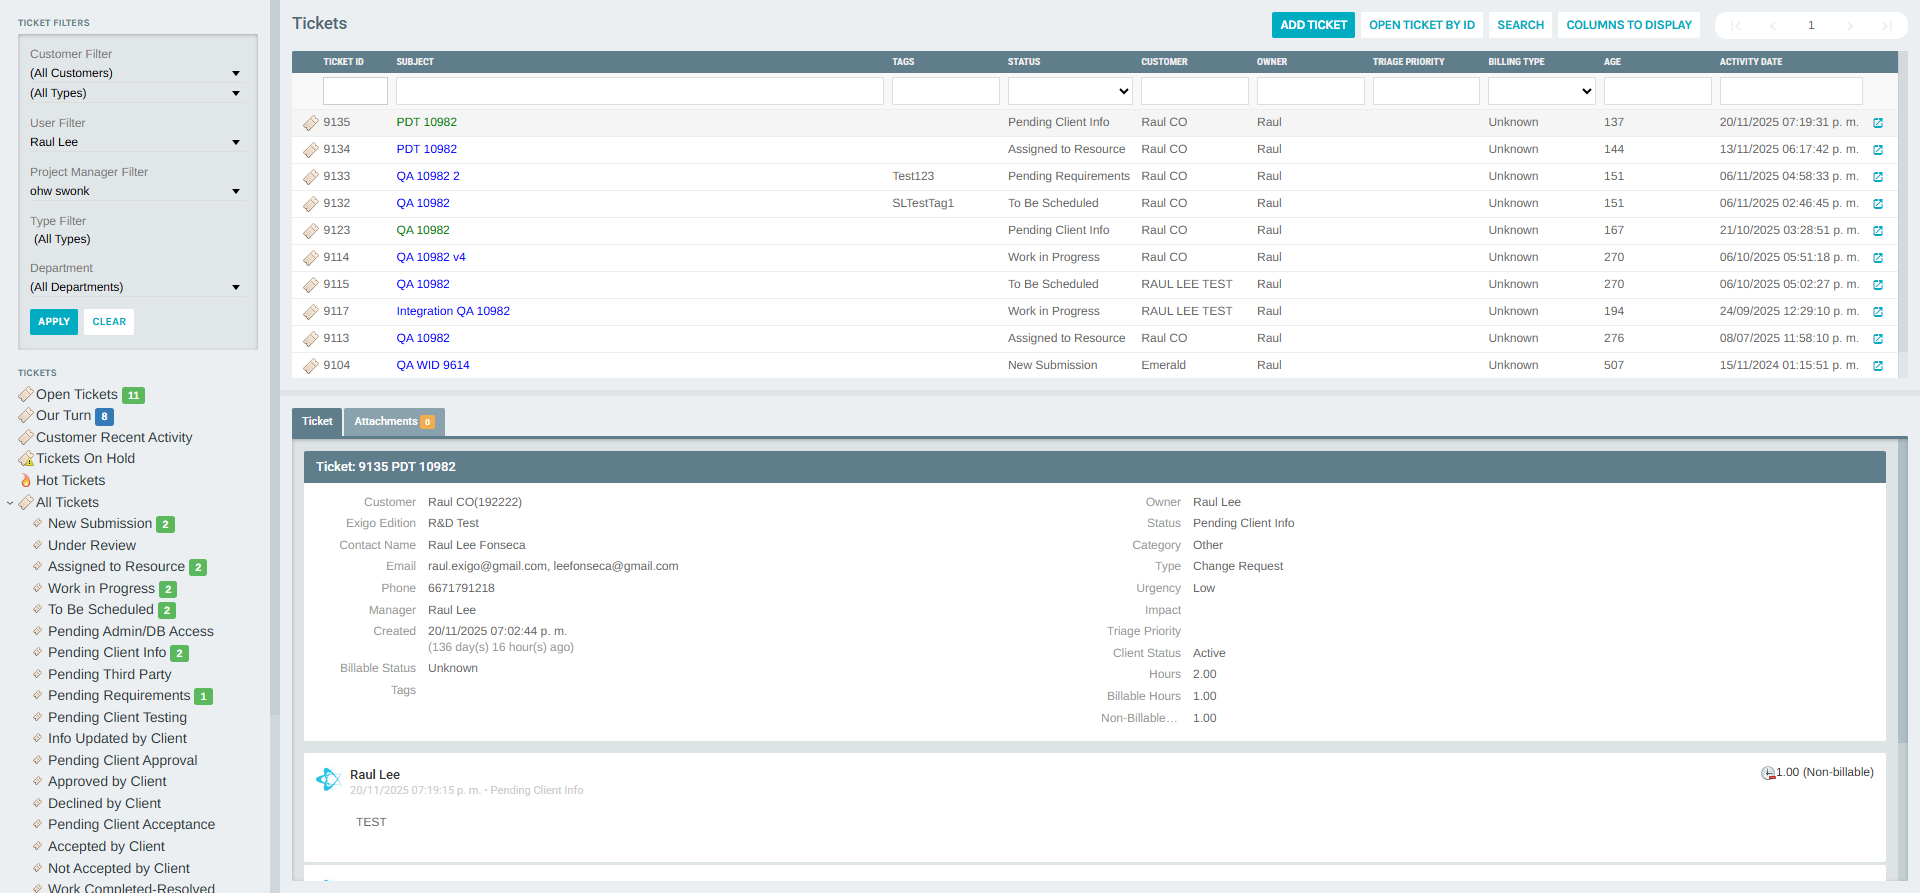Image resolution: width=1920 pixels, height=893 pixels.
Task: Click Columns To Display button
Action: 1629,25
